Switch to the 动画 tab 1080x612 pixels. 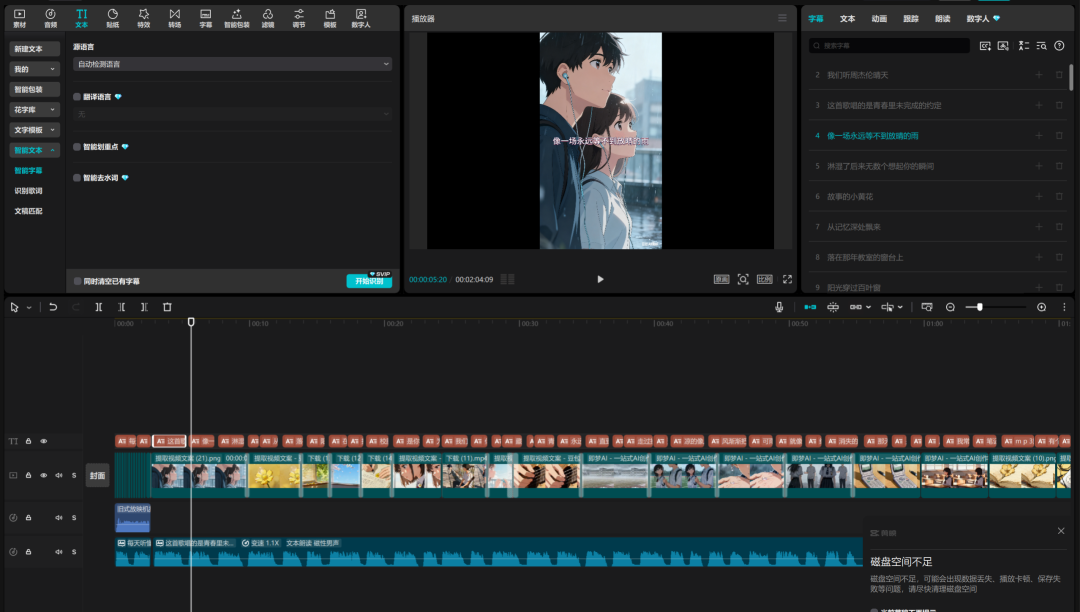click(879, 19)
